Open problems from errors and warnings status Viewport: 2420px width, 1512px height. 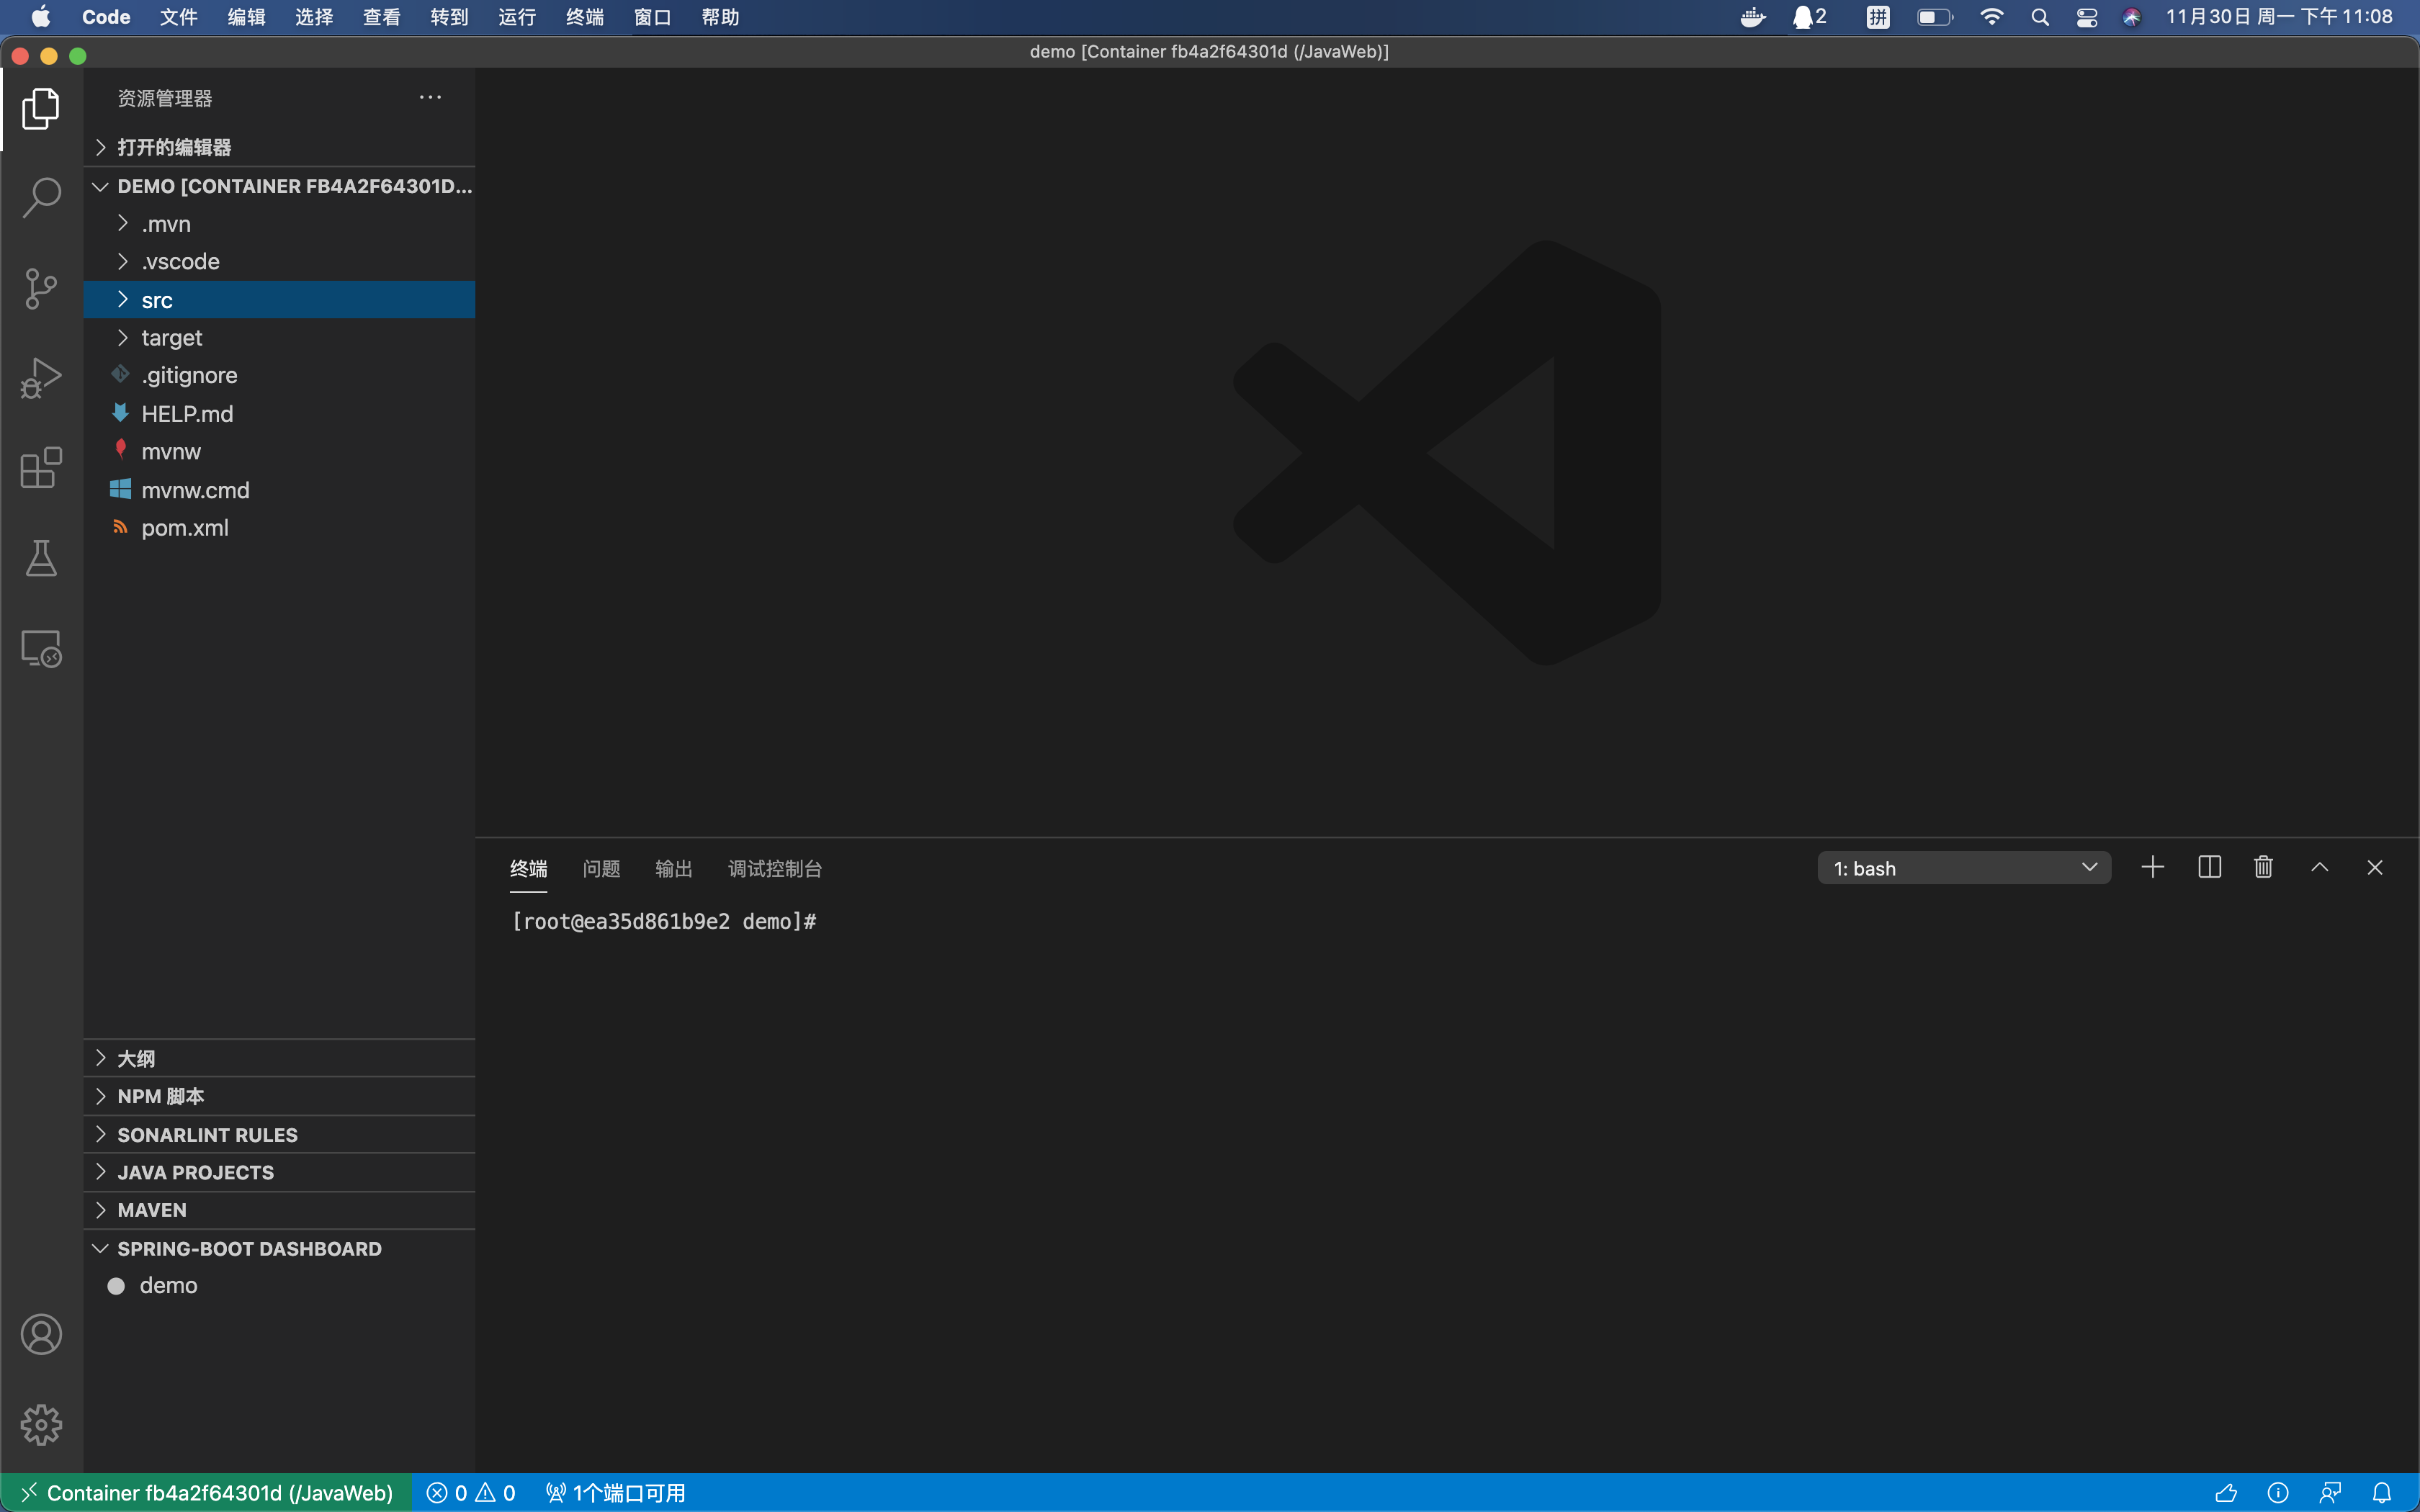[471, 1493]
